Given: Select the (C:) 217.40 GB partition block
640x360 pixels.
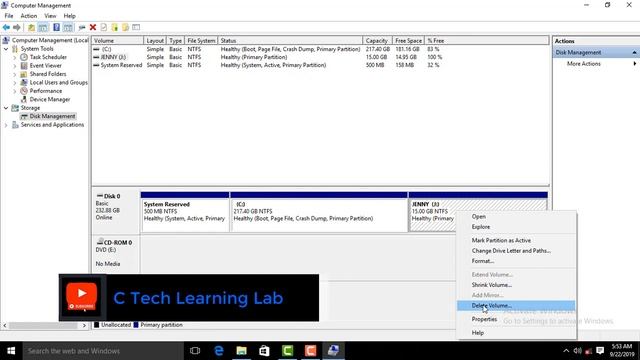Looking at the screenshot, I should click(319, 212).
